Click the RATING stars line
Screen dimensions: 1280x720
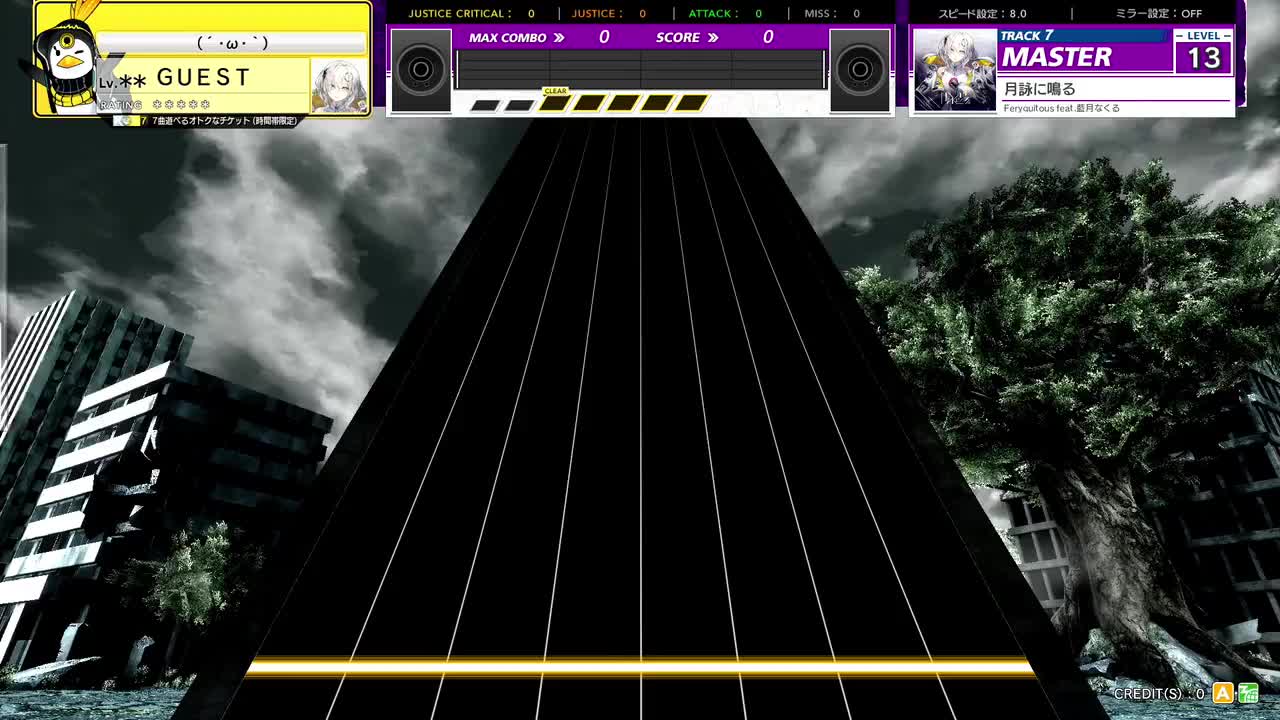click(155, 104)
